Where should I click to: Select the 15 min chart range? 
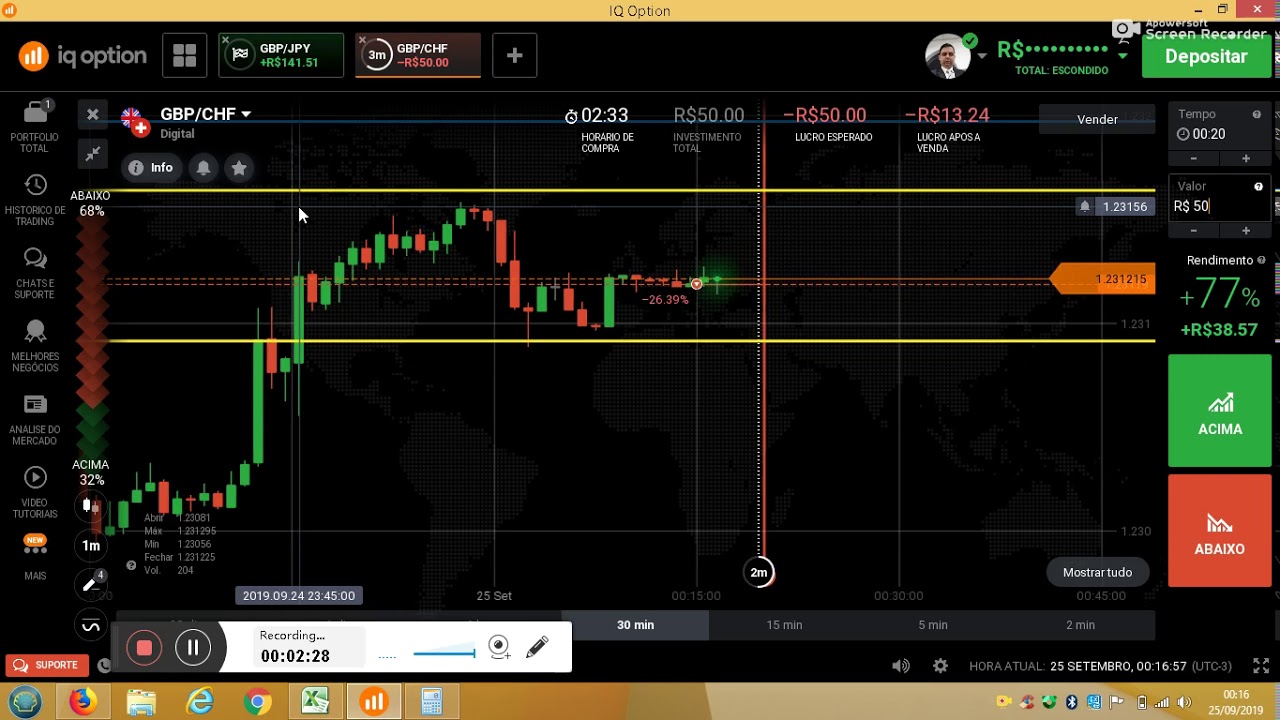coord(784,625)
